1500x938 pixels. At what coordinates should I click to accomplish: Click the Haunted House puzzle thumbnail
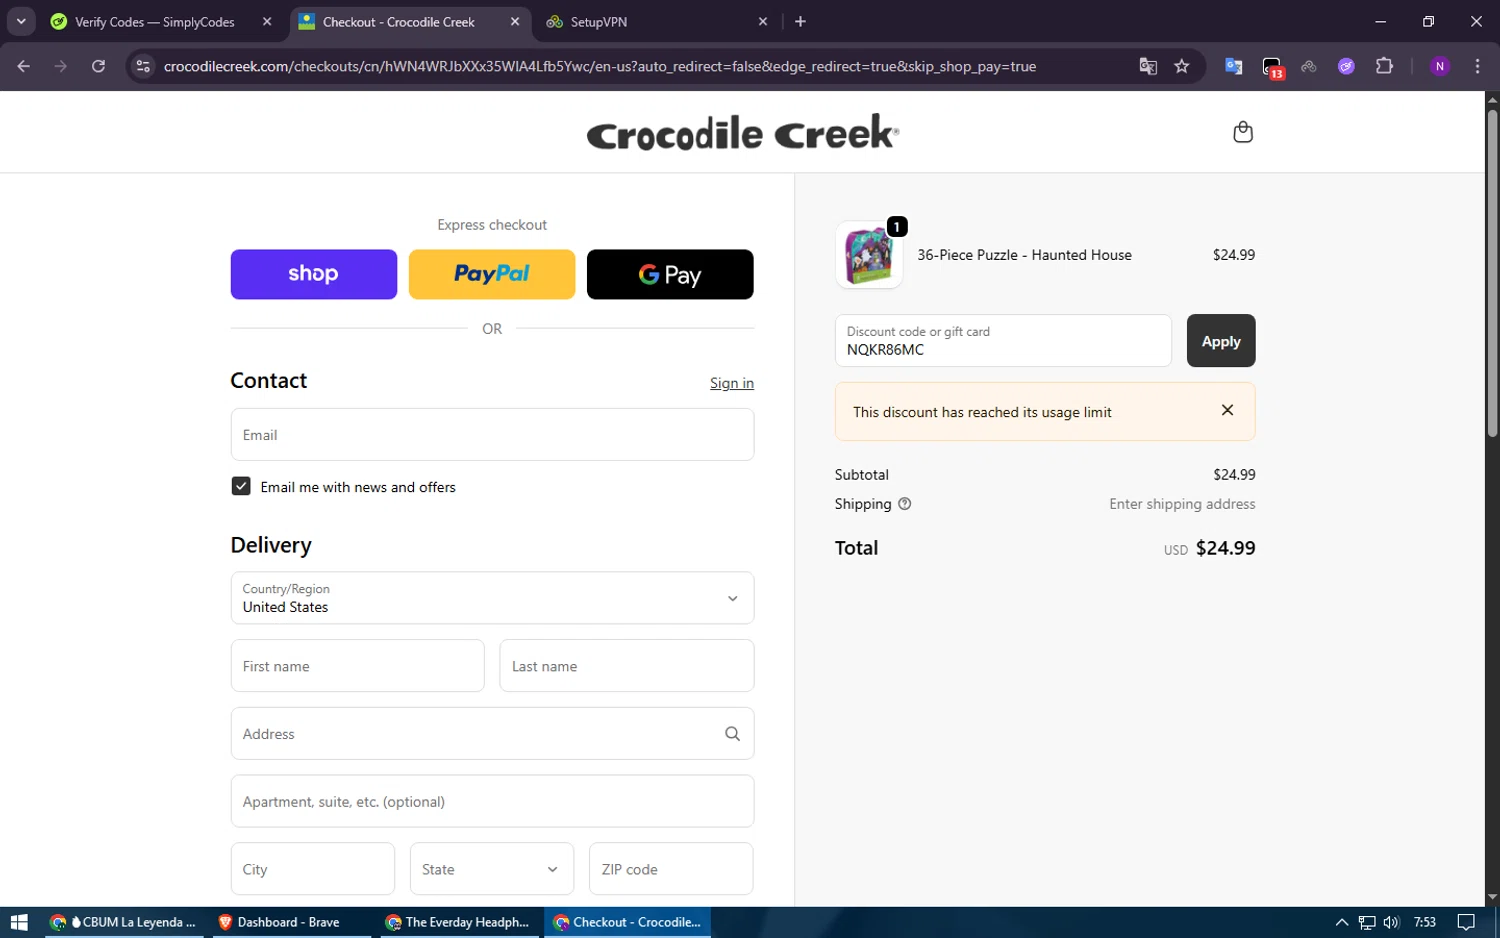coord(869,255)
